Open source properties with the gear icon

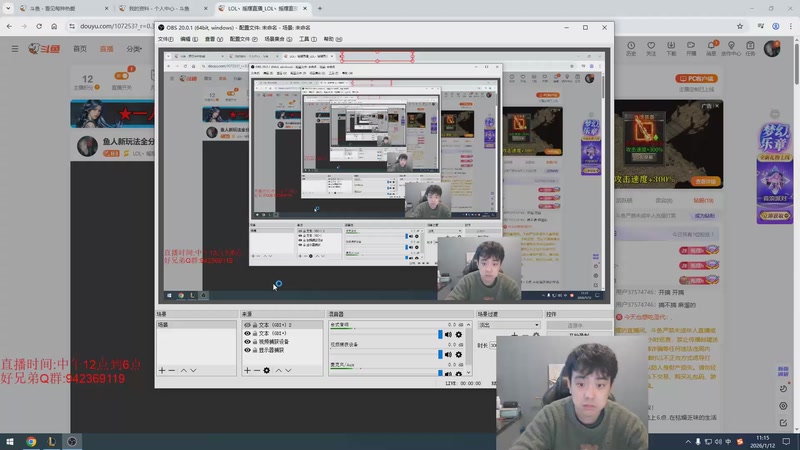pos(266,370)
